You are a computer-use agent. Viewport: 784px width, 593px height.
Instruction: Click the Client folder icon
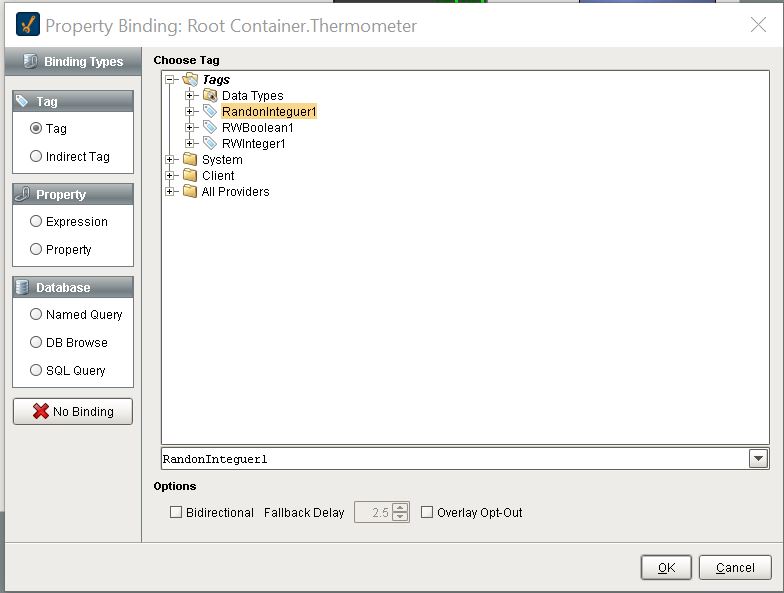190,176
